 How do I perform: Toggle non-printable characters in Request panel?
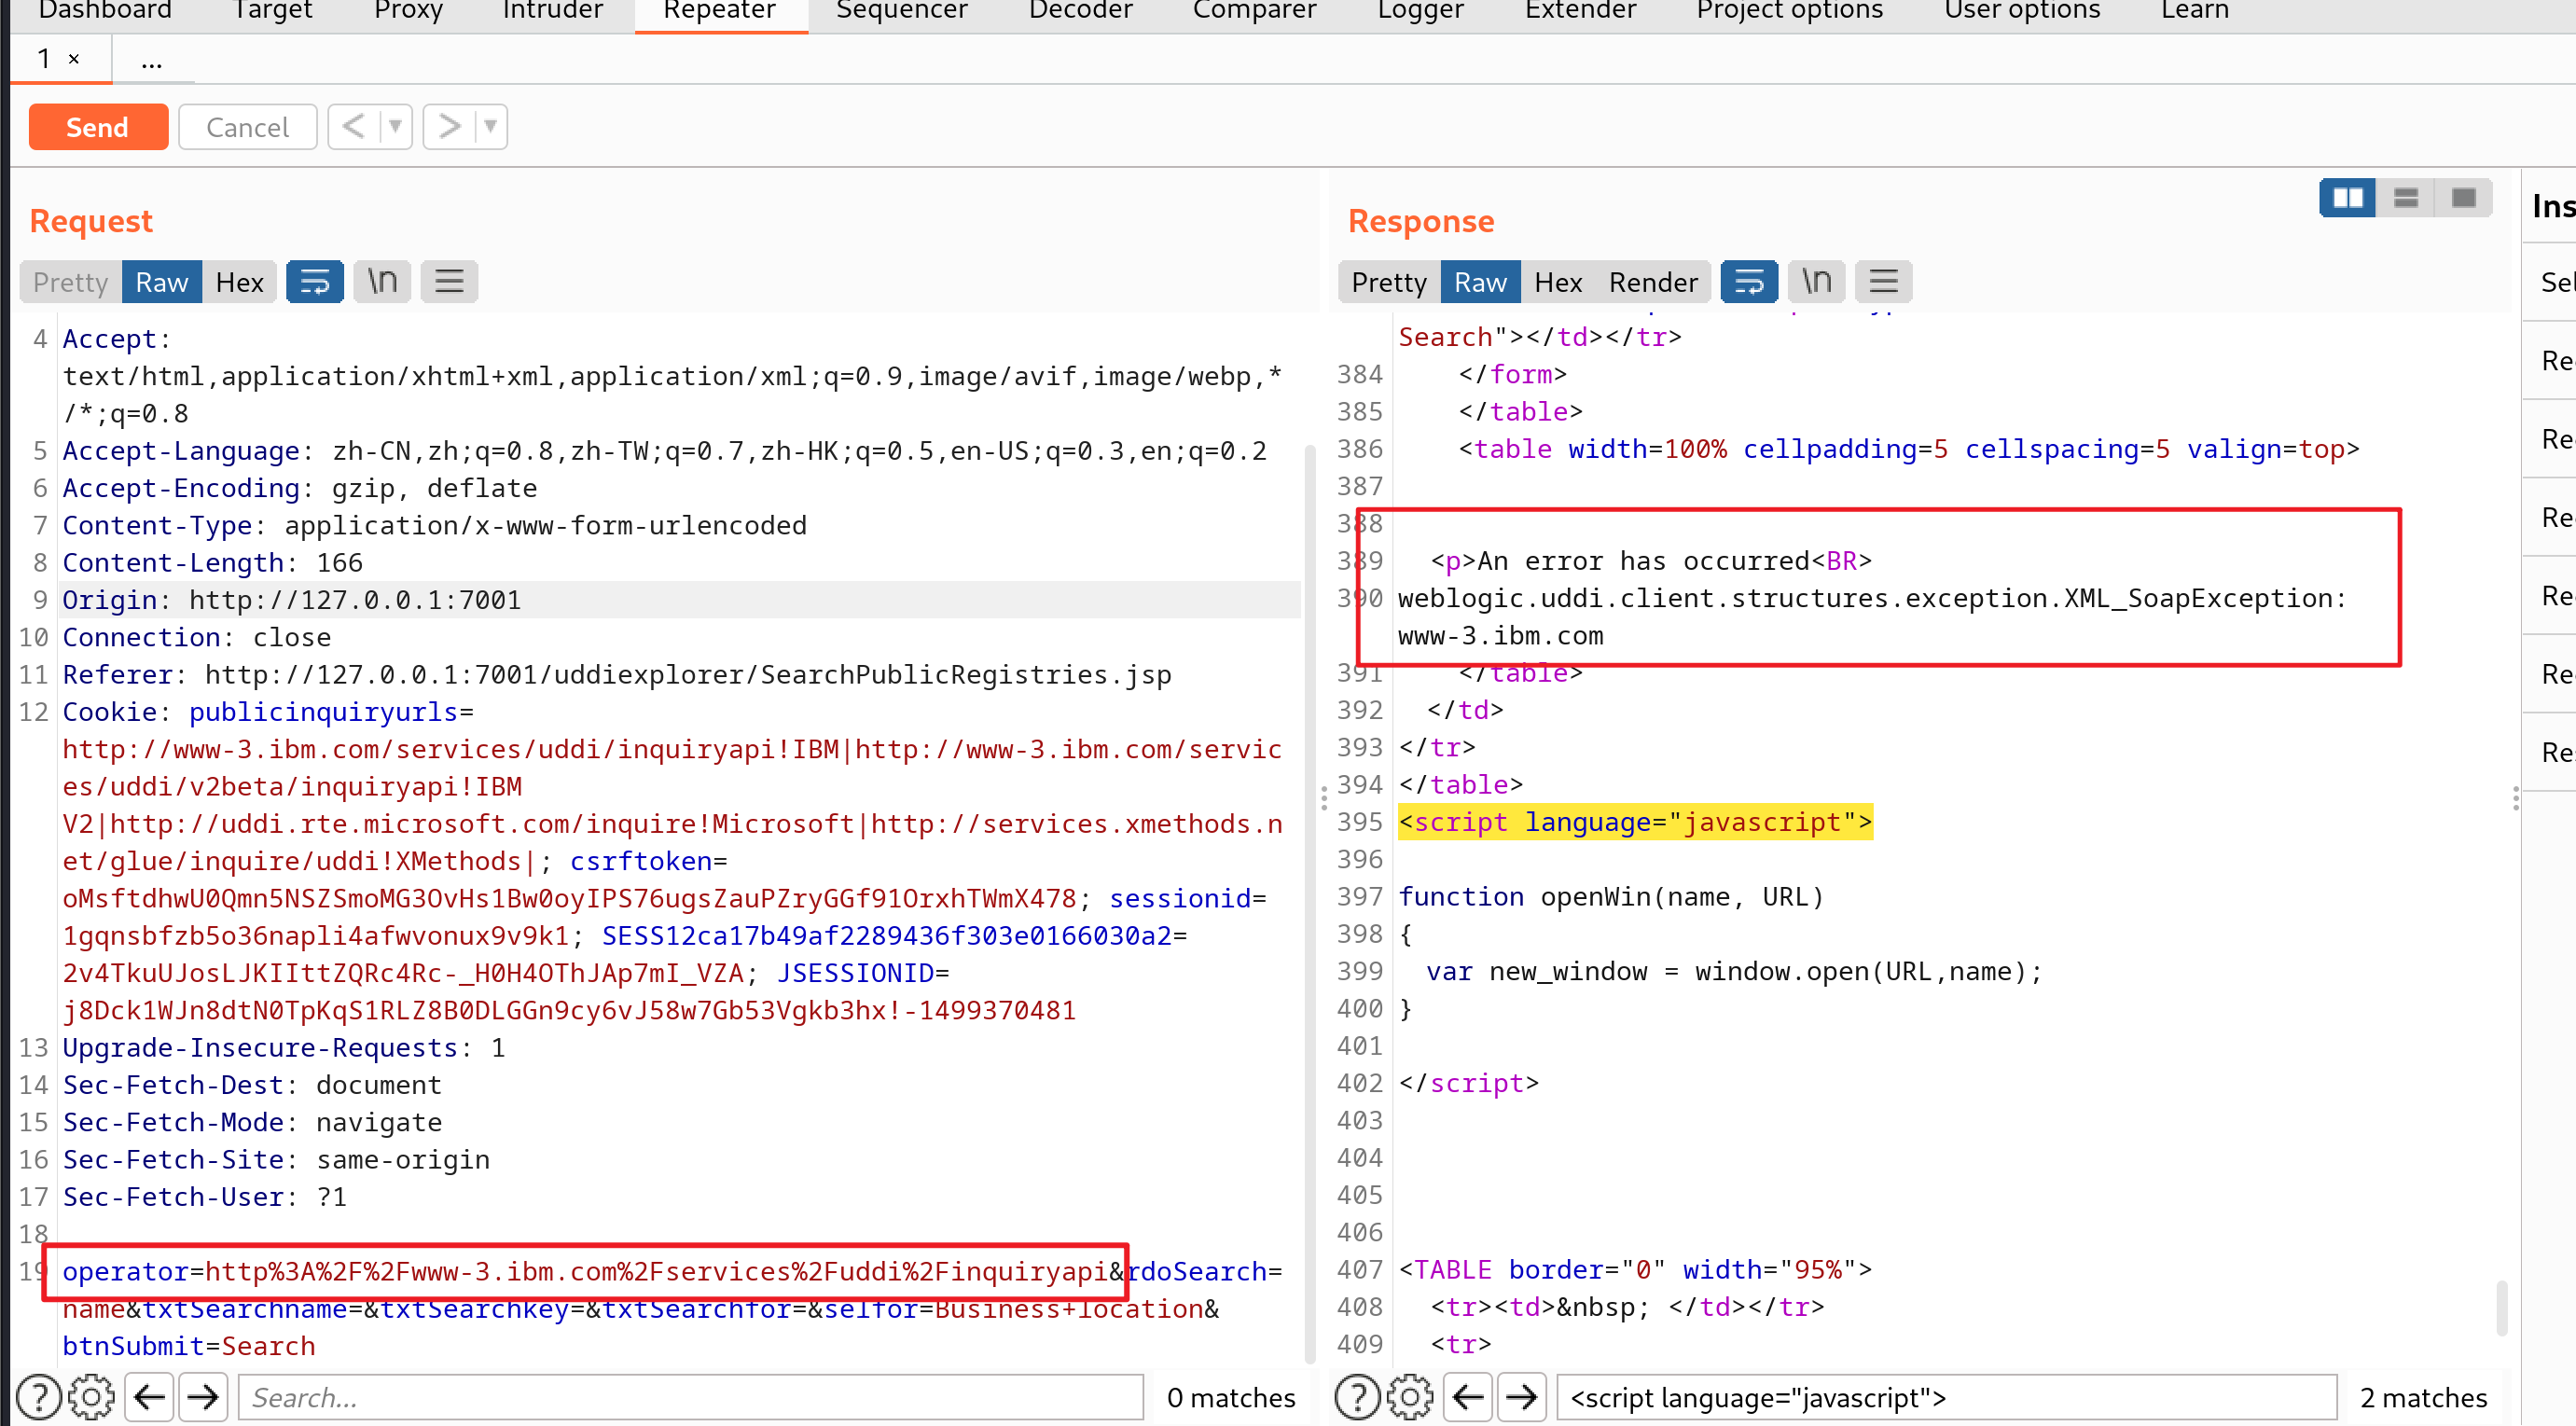[382, 282]
